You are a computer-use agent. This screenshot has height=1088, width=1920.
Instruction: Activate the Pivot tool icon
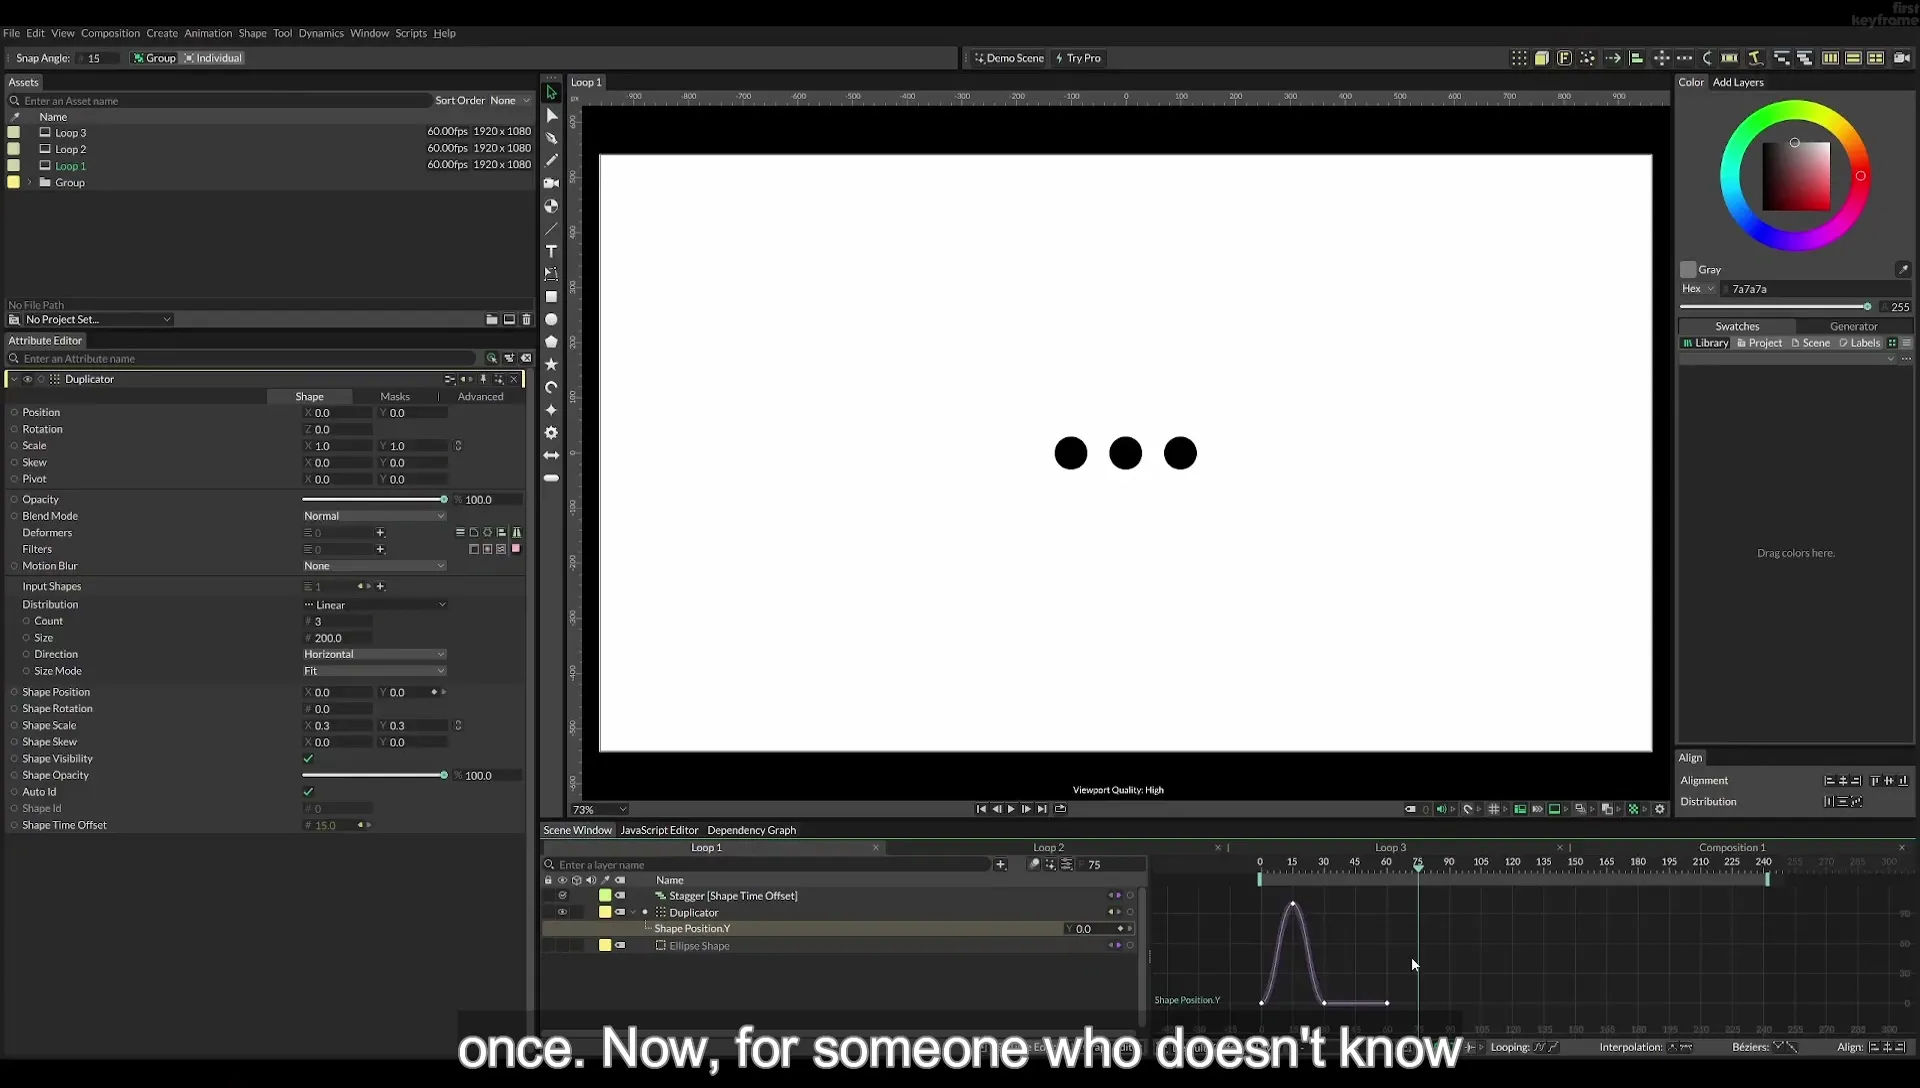coord(551,206)
